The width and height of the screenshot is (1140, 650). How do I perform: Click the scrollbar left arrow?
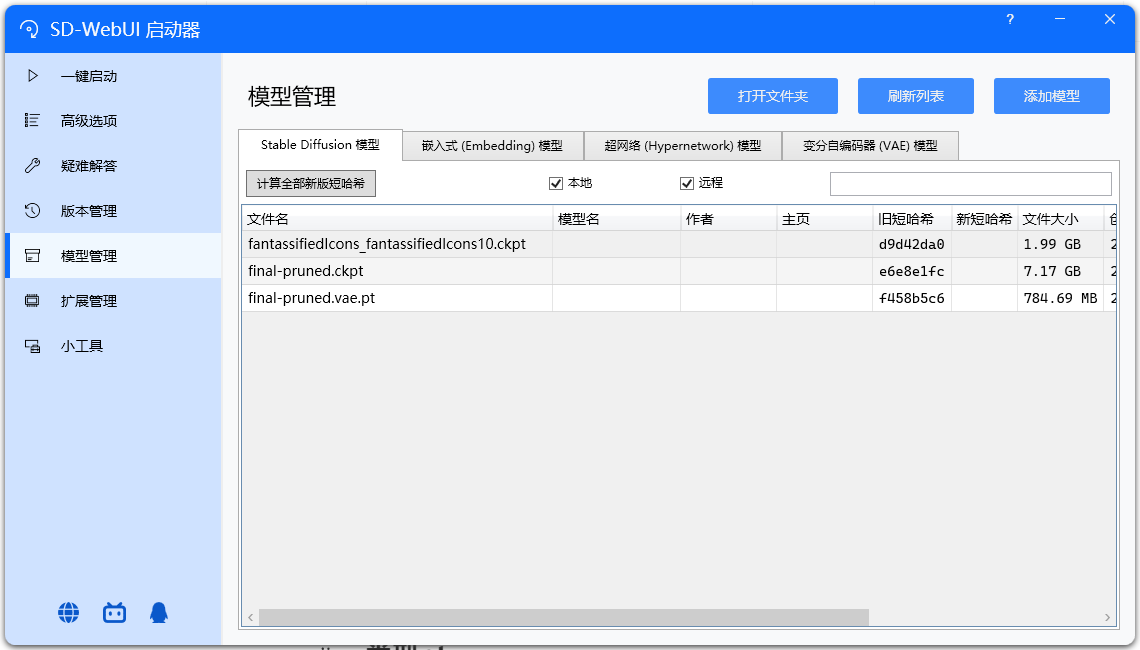pyautogui.click(x=250, y=617)
